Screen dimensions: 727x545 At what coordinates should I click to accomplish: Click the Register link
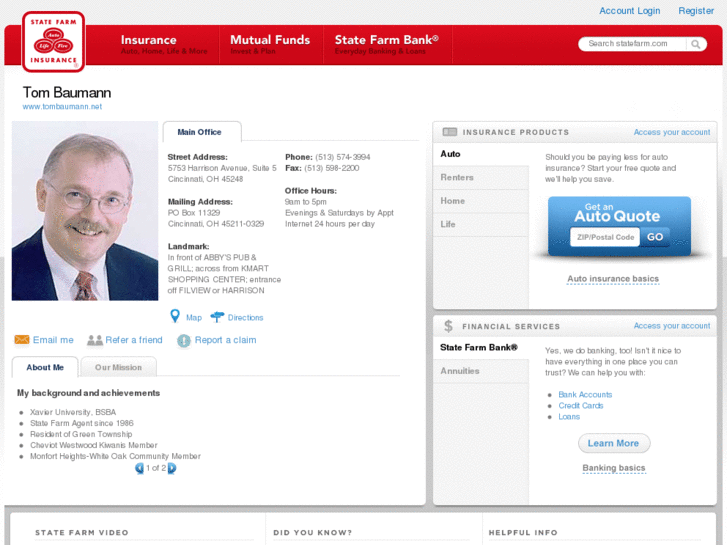696,11
